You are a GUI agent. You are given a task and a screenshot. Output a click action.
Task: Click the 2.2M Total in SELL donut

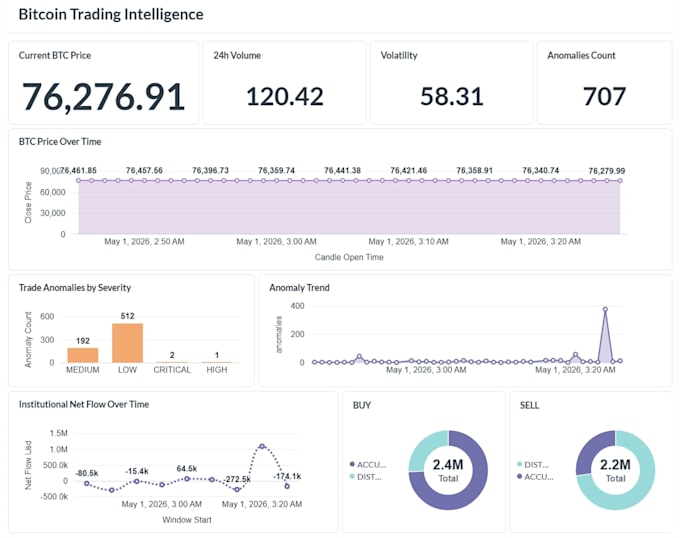(615, 470)
